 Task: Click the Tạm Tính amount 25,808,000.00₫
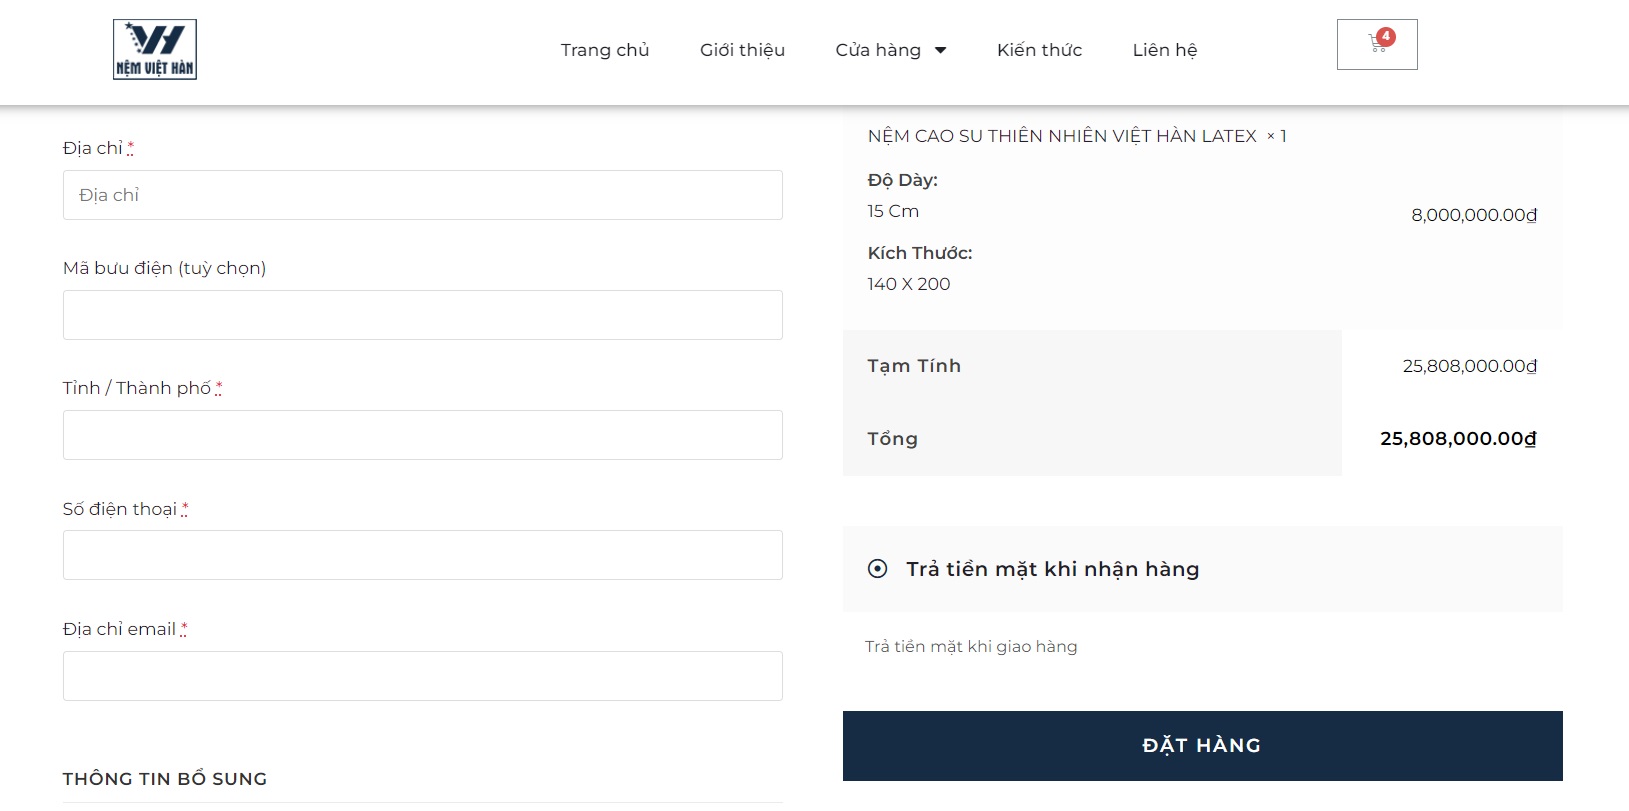(x=1470, y=366)
